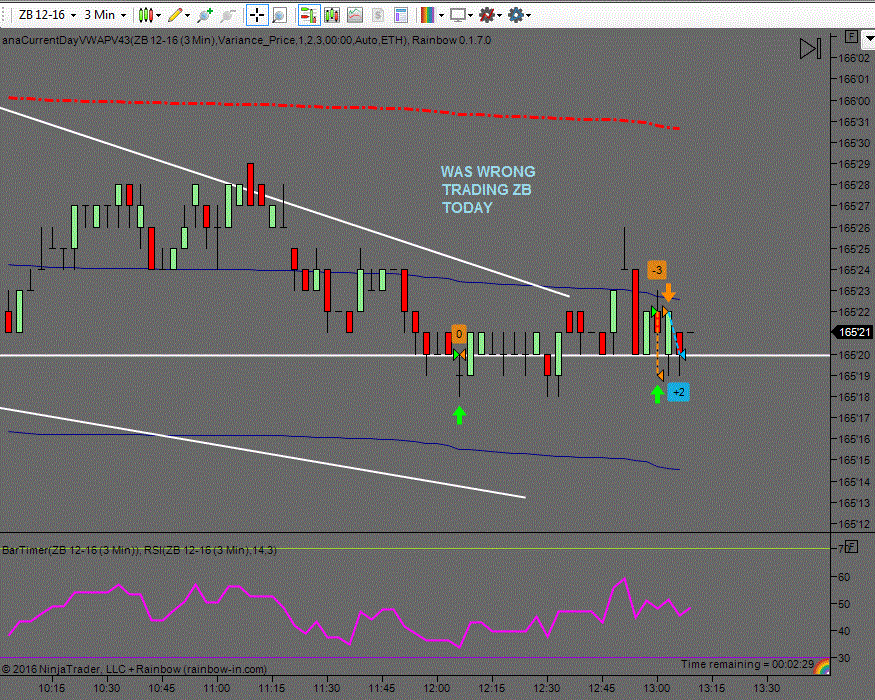875x700 pixels.
Task: Expand the chart style dropdown arrow
Action: (x=159, y=16)
